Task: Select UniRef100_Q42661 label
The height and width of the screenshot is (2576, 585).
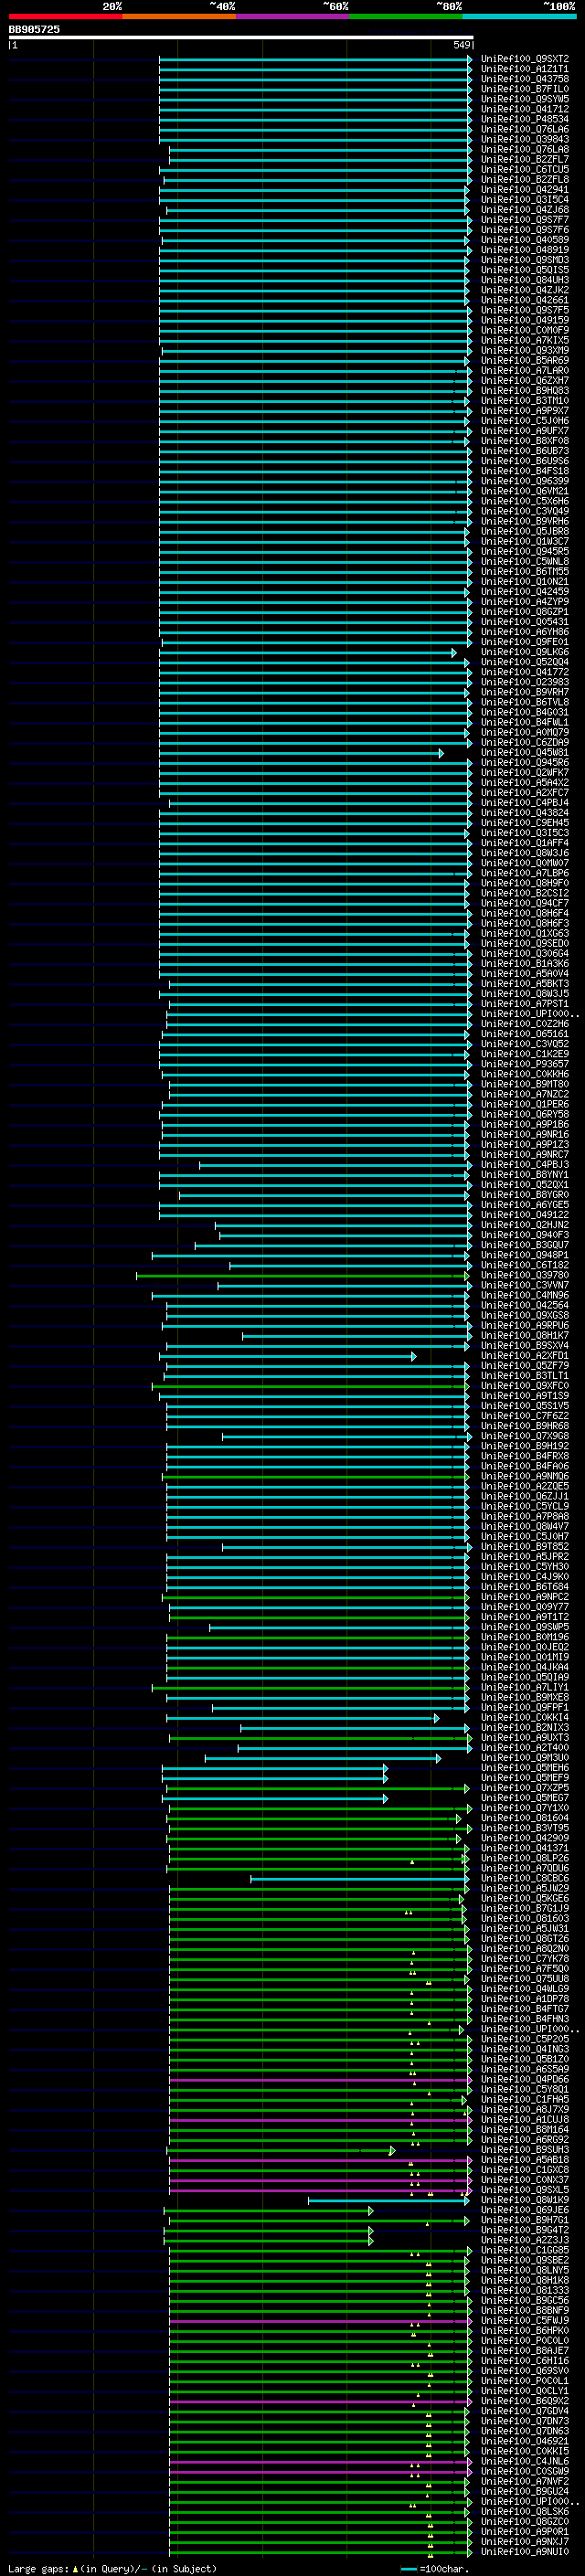Action: coord(525,300)
